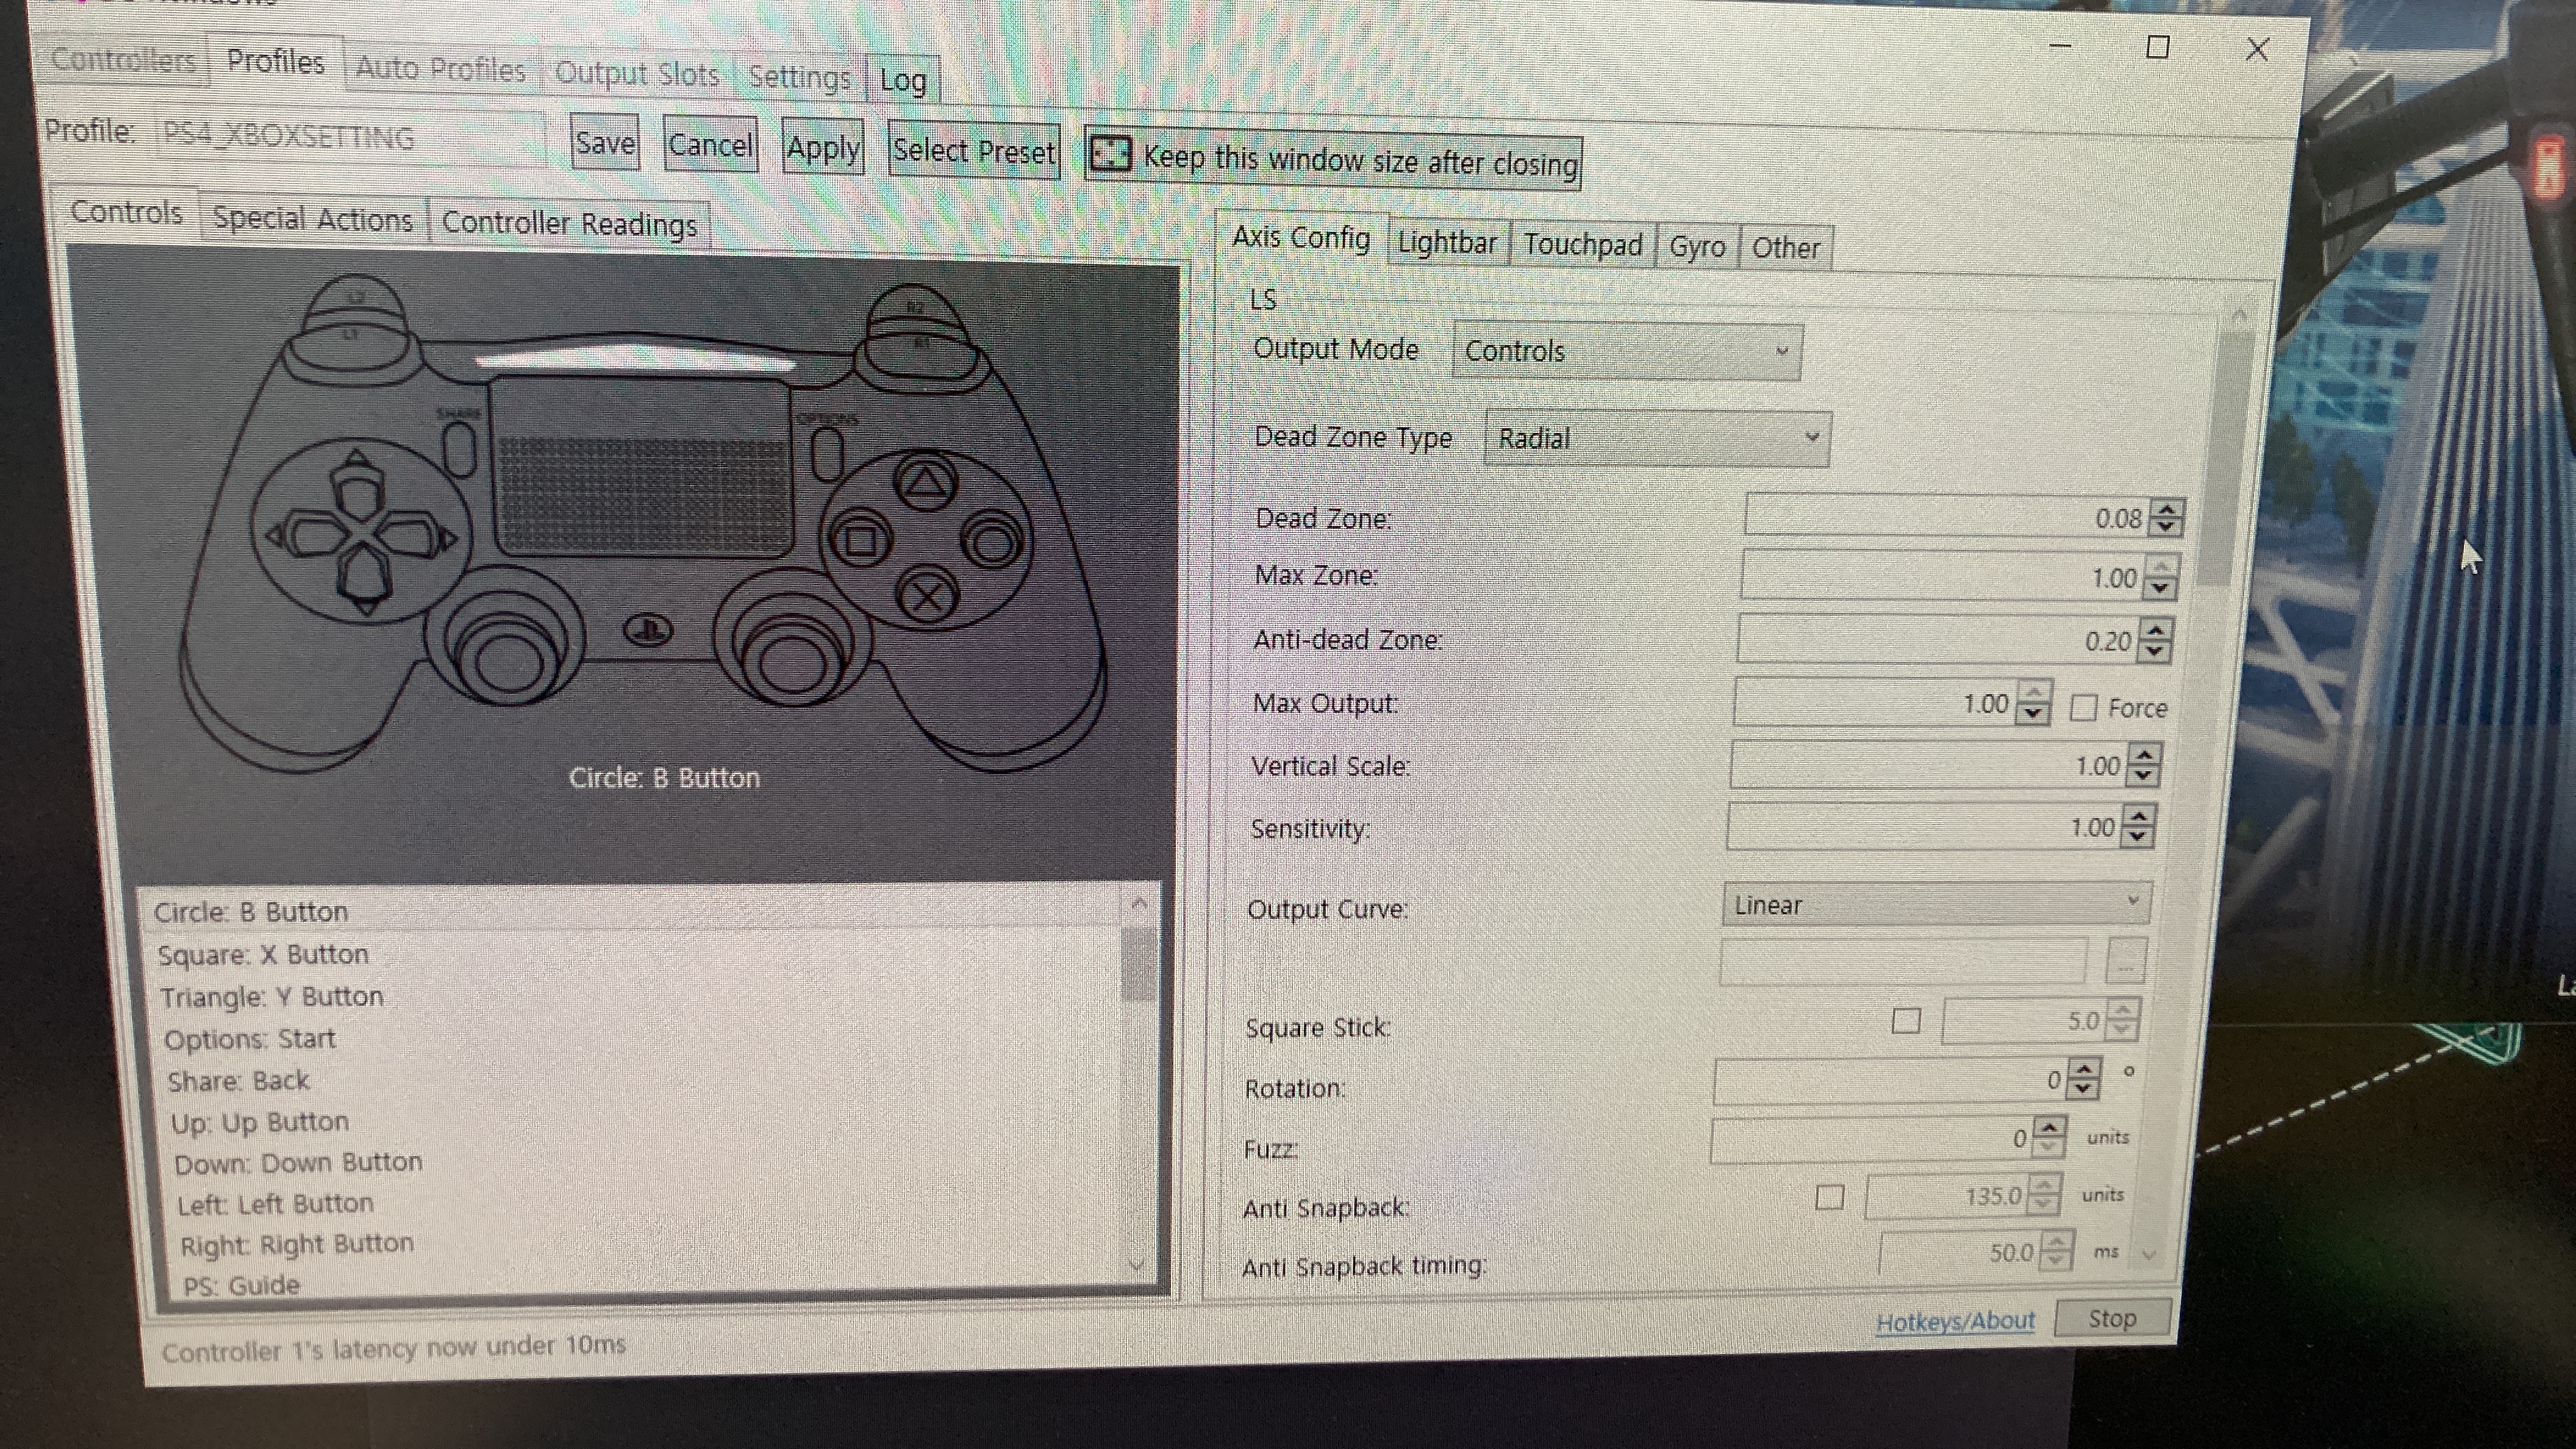Click the Square button on controller image
Screen dimensions: 2576x1449
(x=860, y=541)
